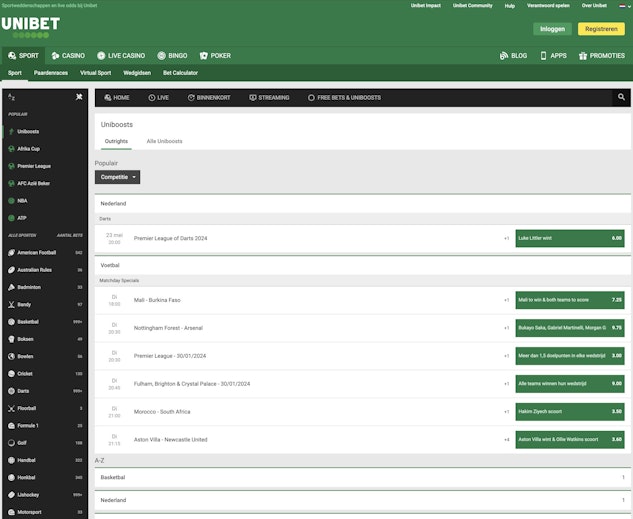Pick Mali to win & both teams score
The image size is (633, 519).
570,300
